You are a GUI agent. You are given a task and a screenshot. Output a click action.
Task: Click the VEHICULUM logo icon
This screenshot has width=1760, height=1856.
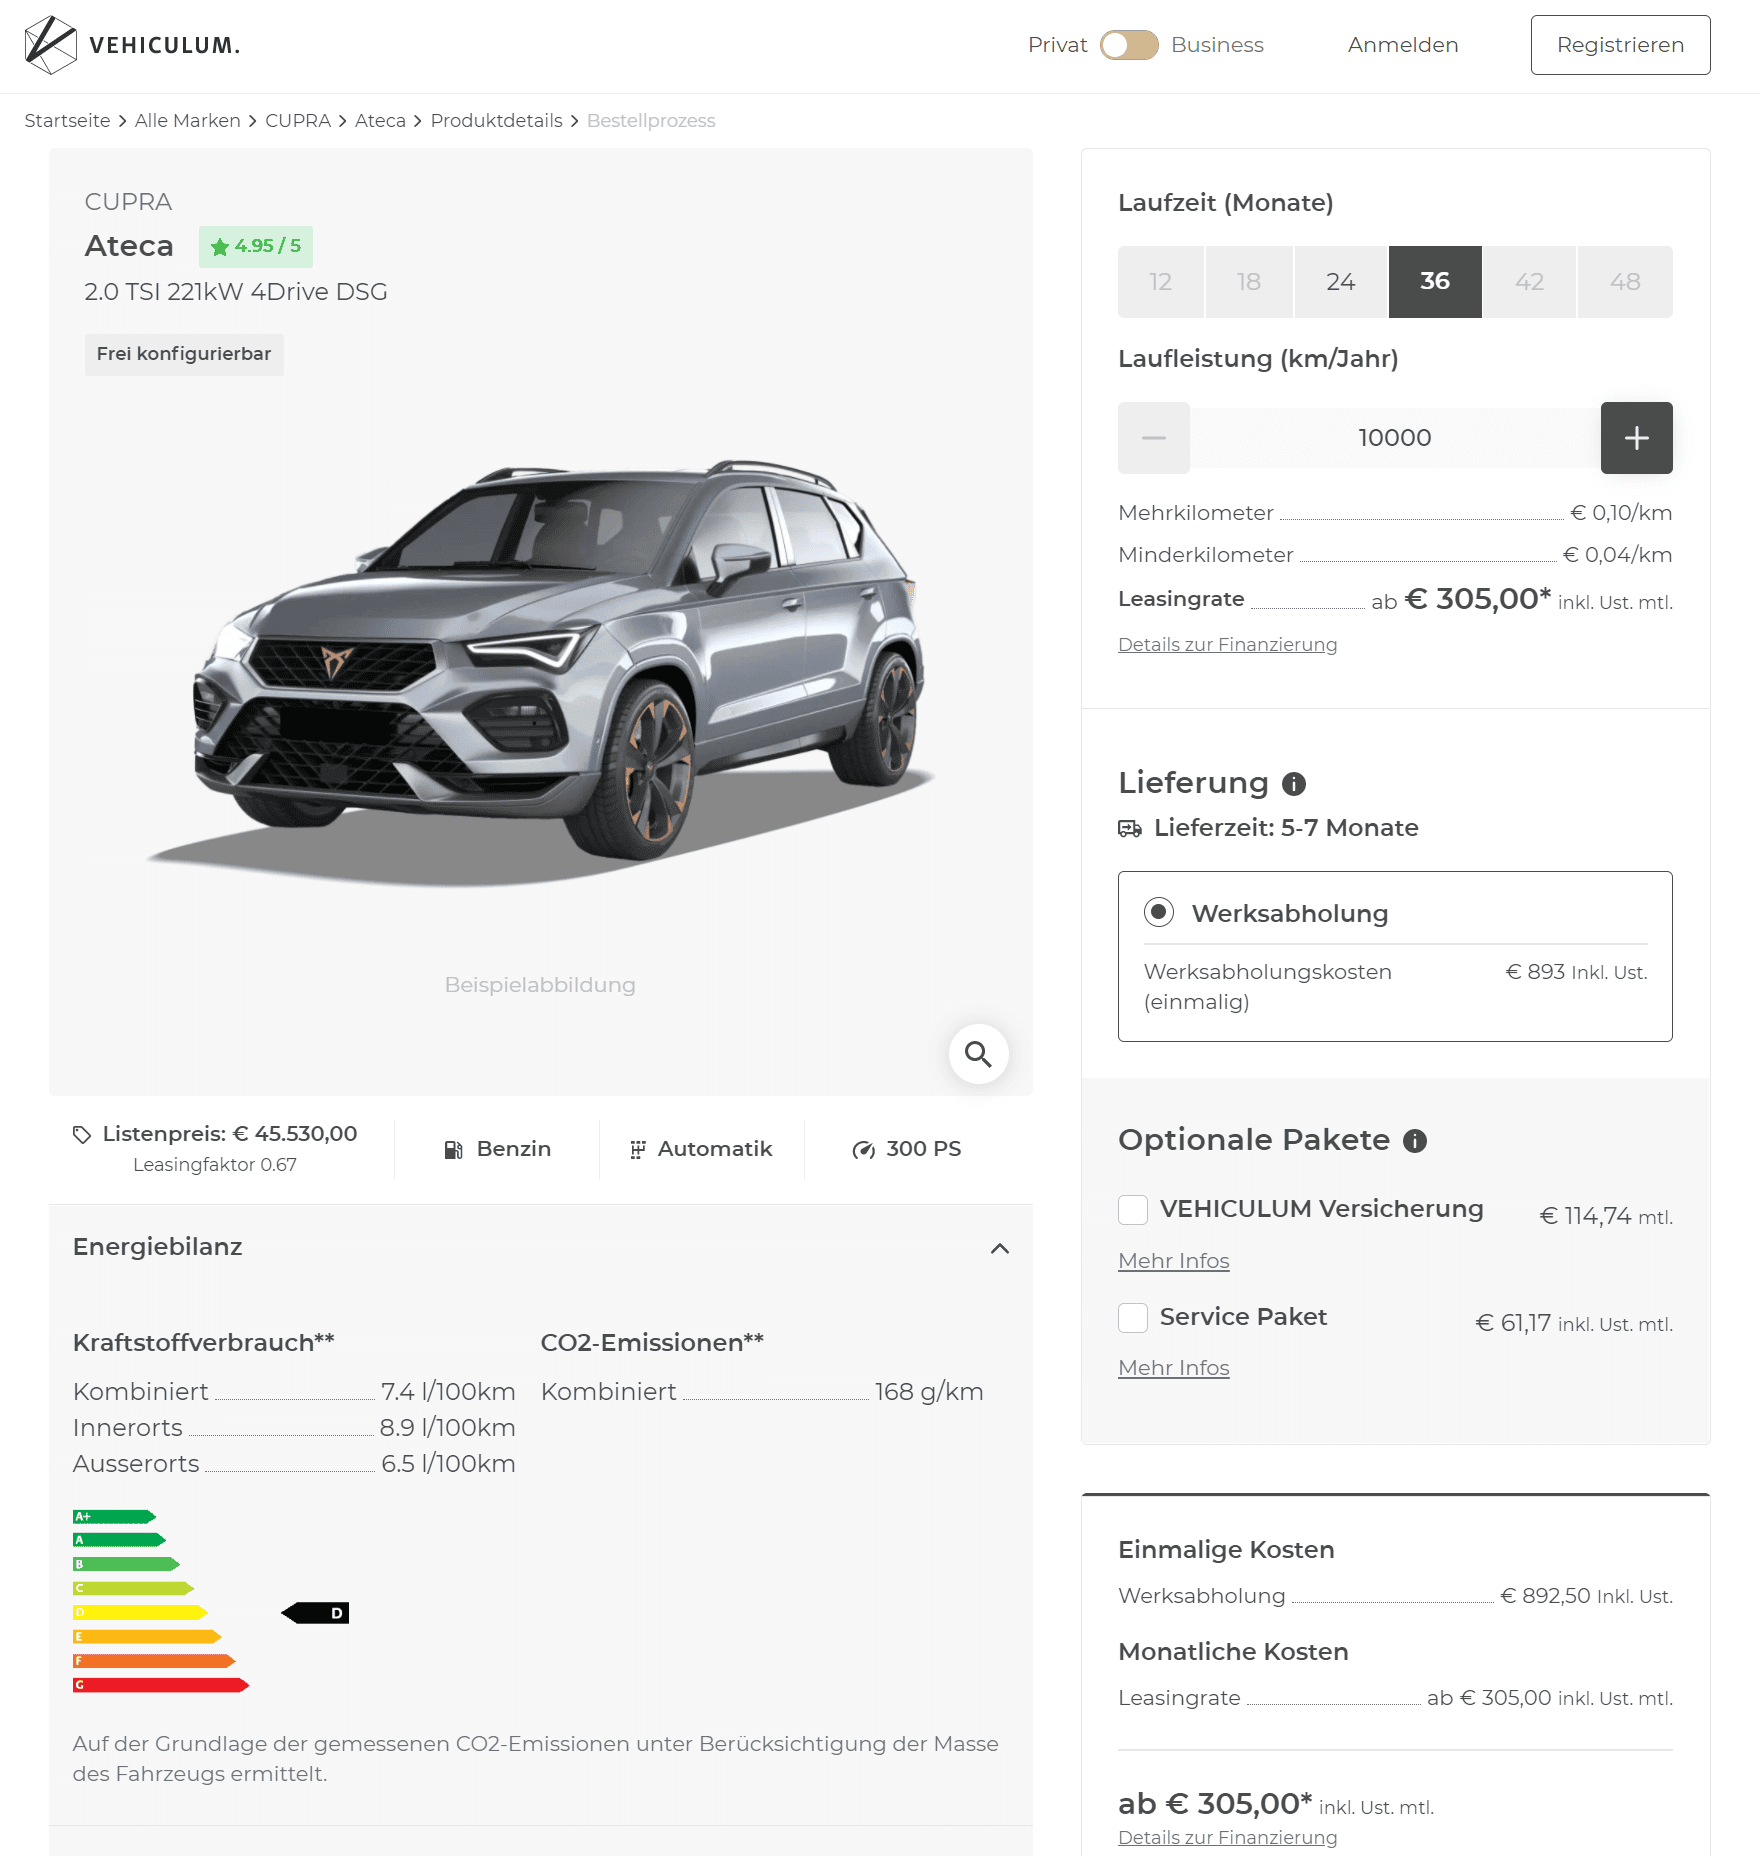tap(50, 45)
